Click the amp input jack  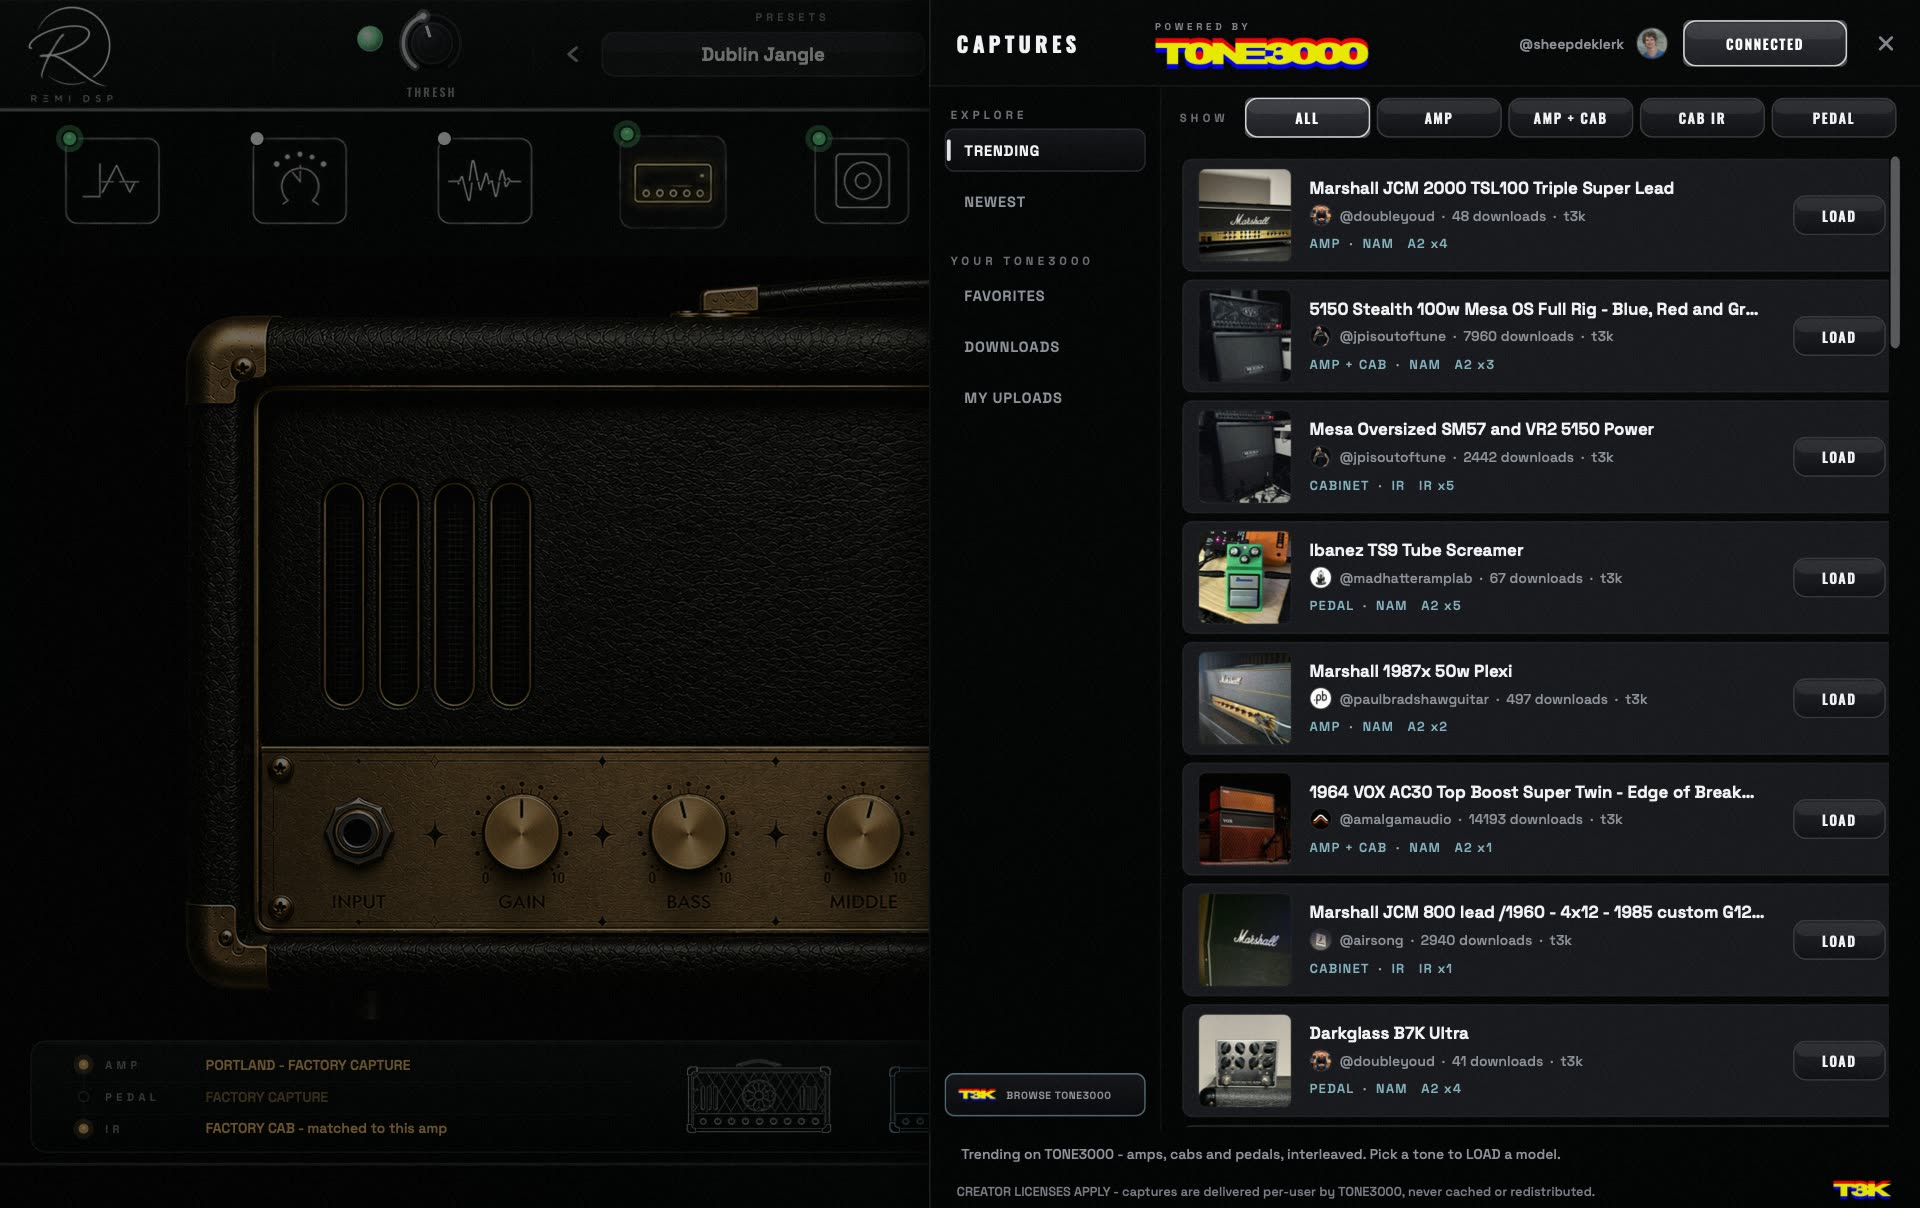point(357,832)
